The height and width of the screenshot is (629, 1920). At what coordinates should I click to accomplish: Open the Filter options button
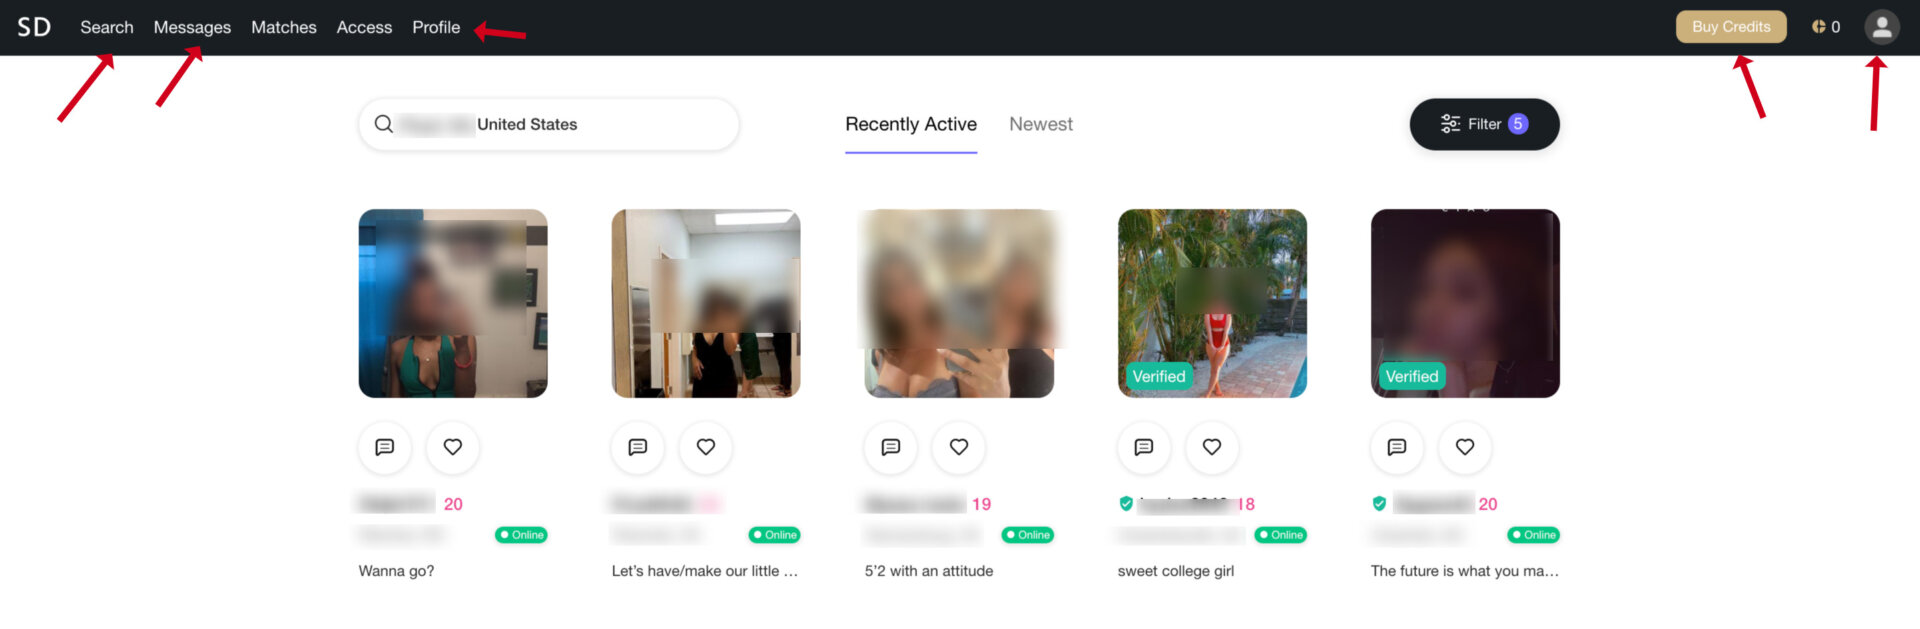pos(1484,124)
